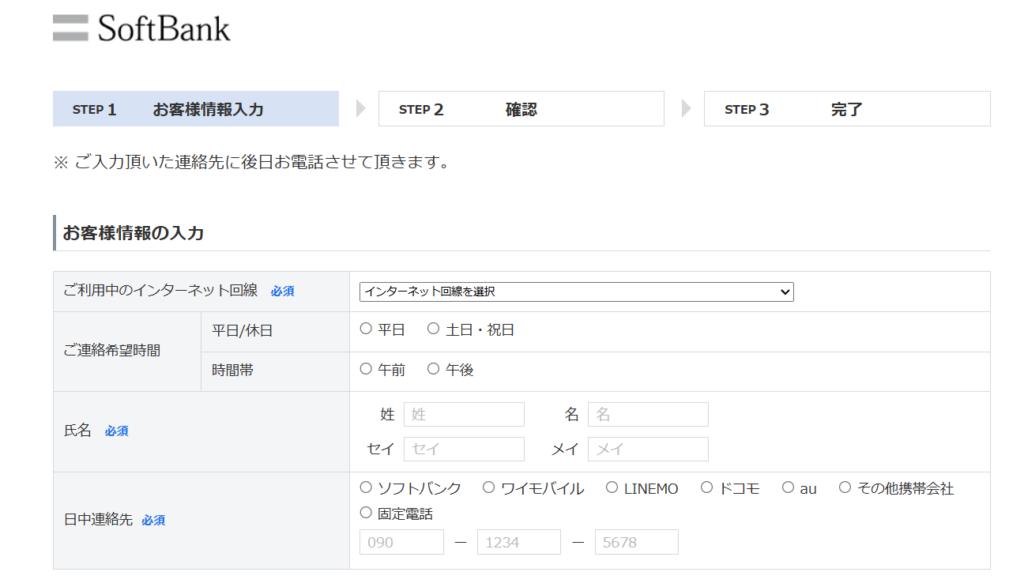
Task: Click the STEP 2 確認 step tab
Action: (x=521, y=109)
